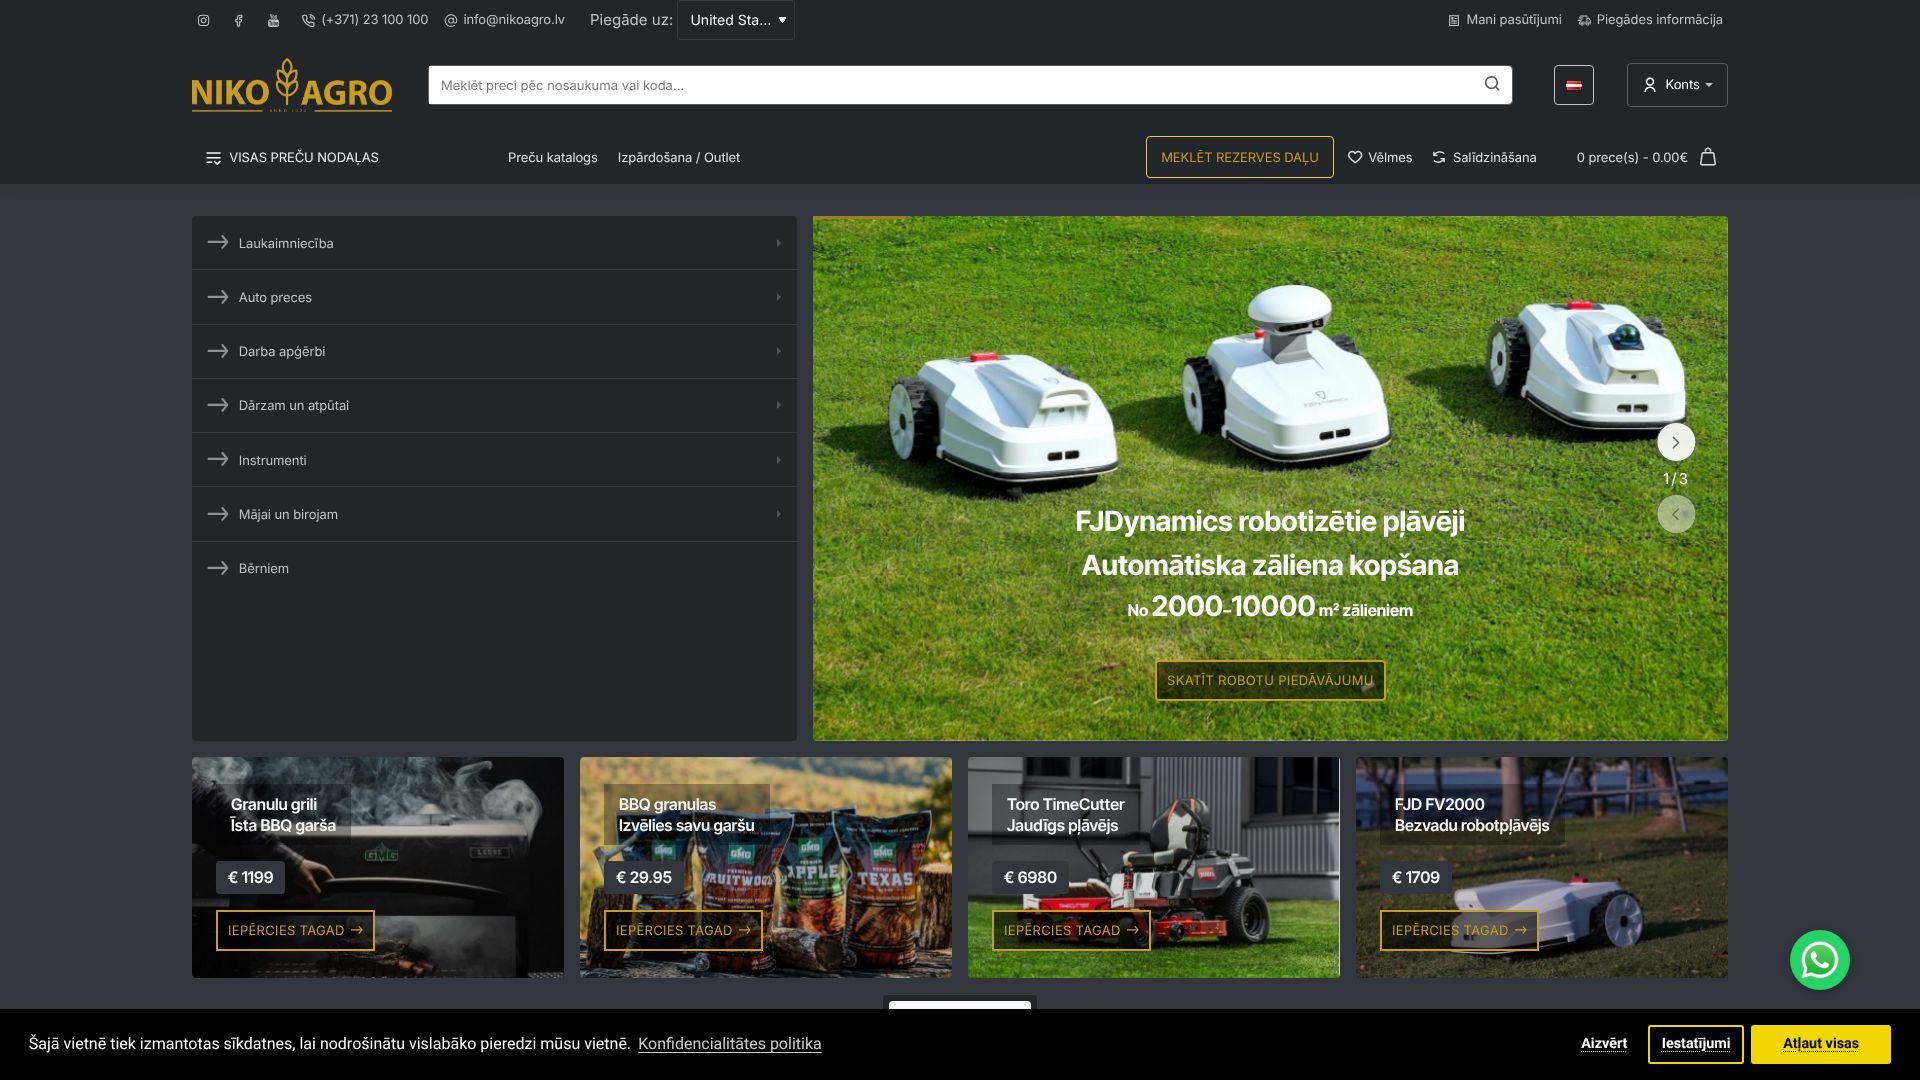Image resolution: width=1920 pixels, height=1080 pixels.
Task: Shop now on the FJD FV2000 card
Action: (x=1459, y=930)
